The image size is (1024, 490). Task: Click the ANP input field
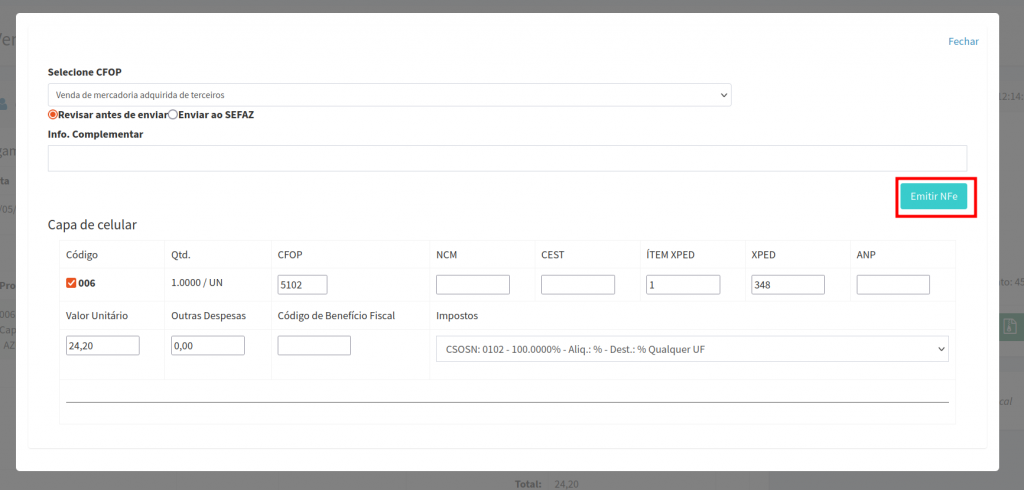tap(892, 285)
